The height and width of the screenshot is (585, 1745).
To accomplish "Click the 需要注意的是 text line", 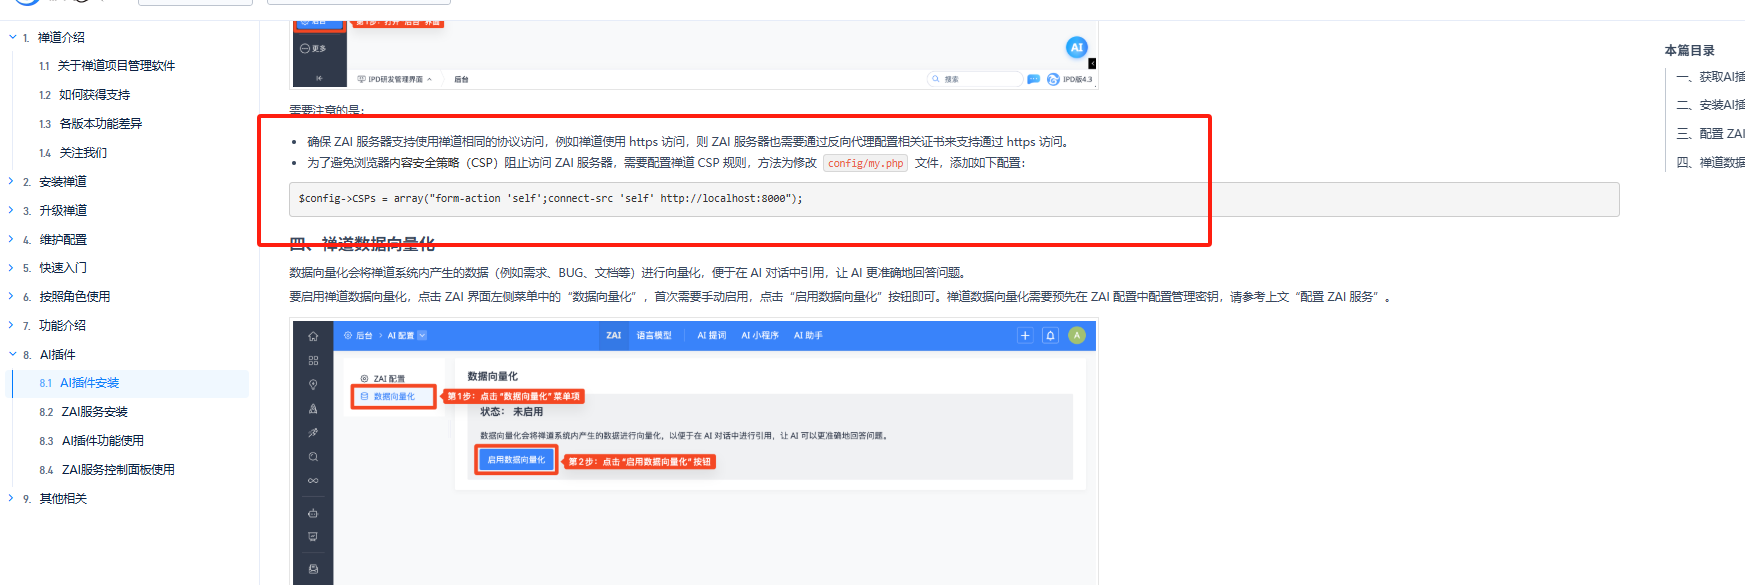I will pos(327,110).
